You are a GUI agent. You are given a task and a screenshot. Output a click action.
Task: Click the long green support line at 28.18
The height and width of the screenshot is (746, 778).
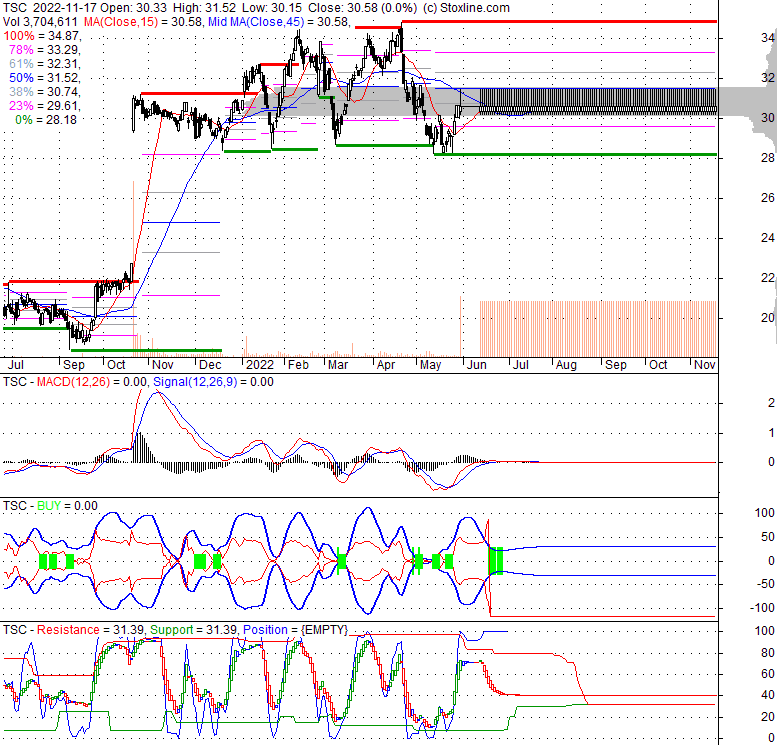click(x=576, y=155)
